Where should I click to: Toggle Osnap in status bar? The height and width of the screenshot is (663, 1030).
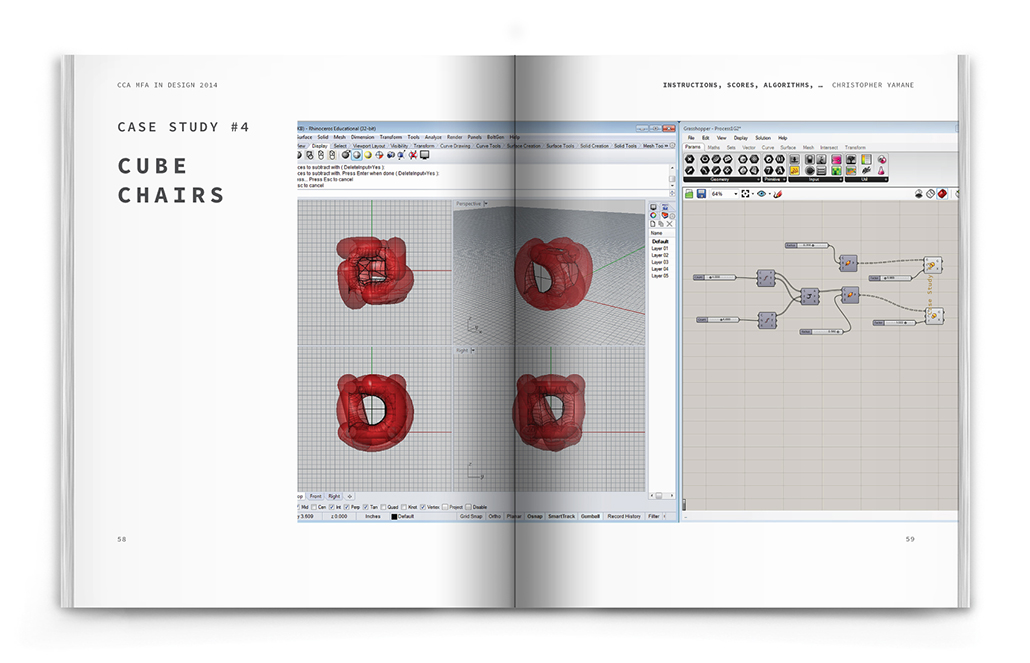pyautogui.click(x=535, y=516)
